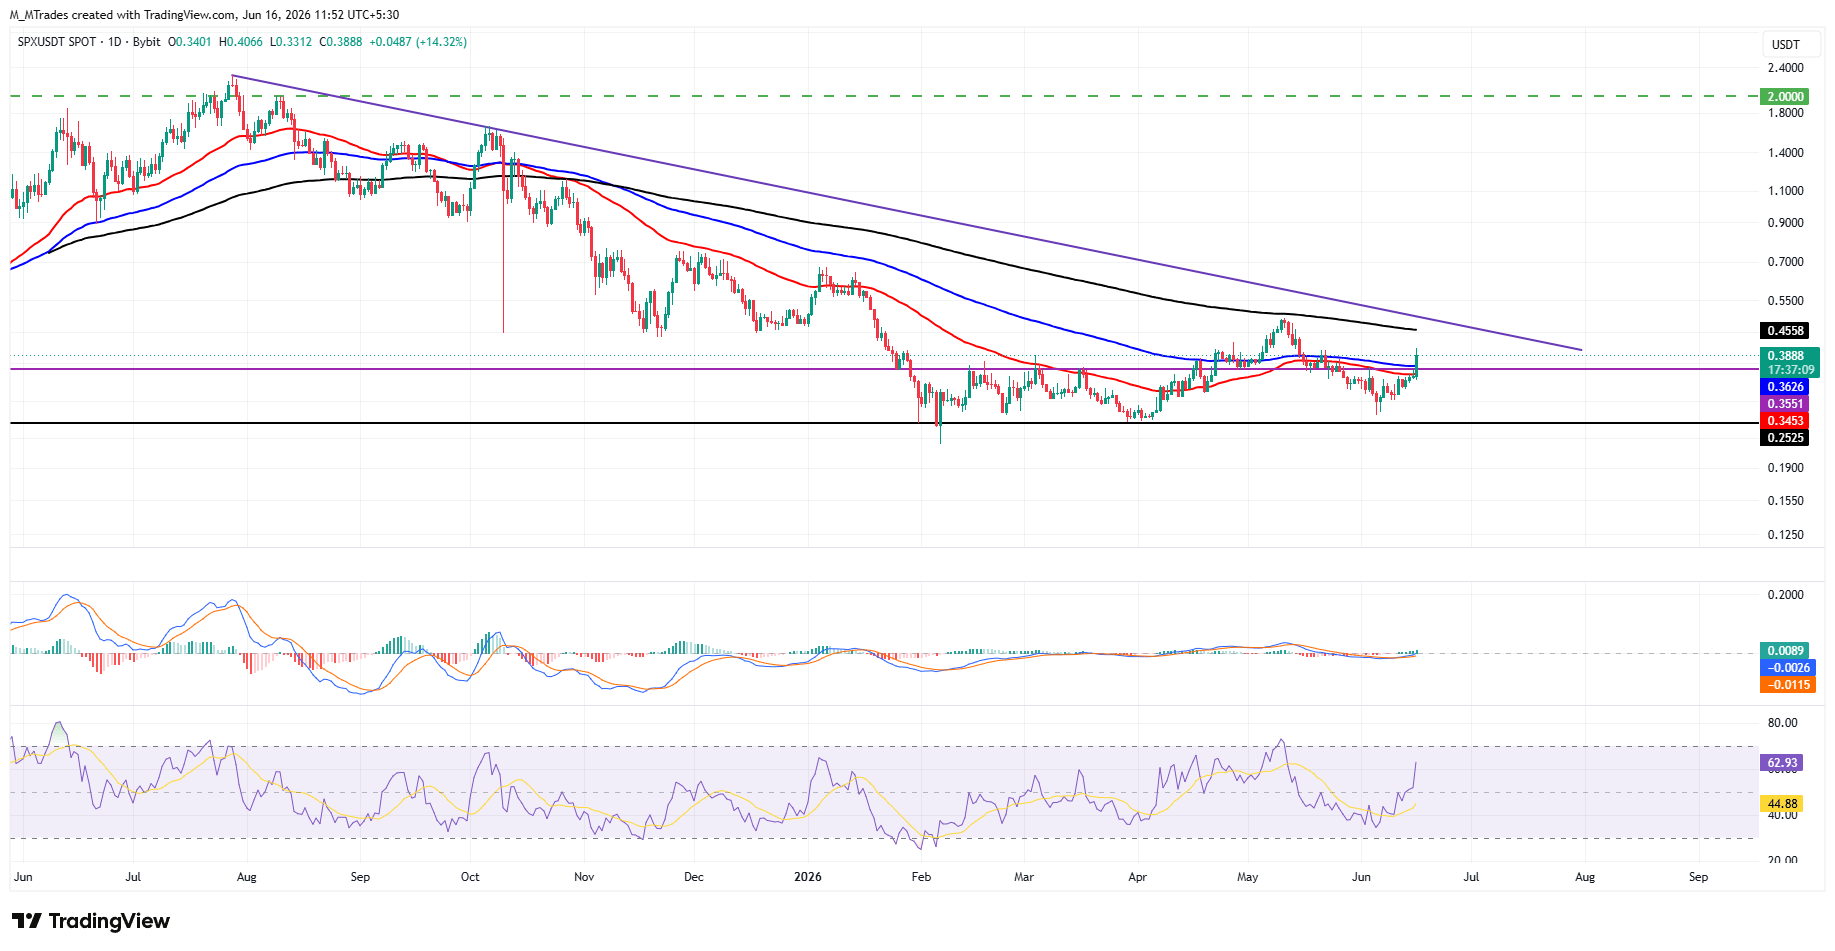Open the TradingView logo link

pyautogui.click(x=91, y=921)
